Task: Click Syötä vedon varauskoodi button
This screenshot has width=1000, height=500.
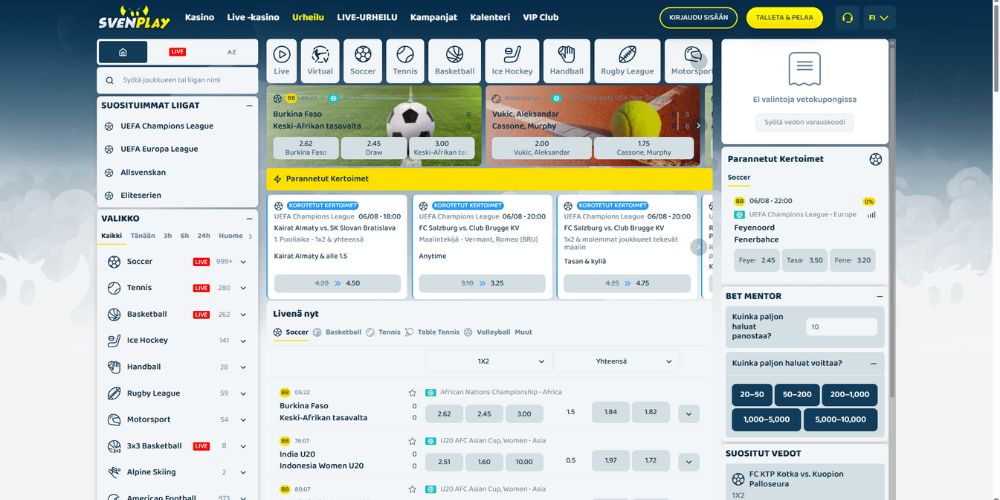Action: click(x=804, y=123)
